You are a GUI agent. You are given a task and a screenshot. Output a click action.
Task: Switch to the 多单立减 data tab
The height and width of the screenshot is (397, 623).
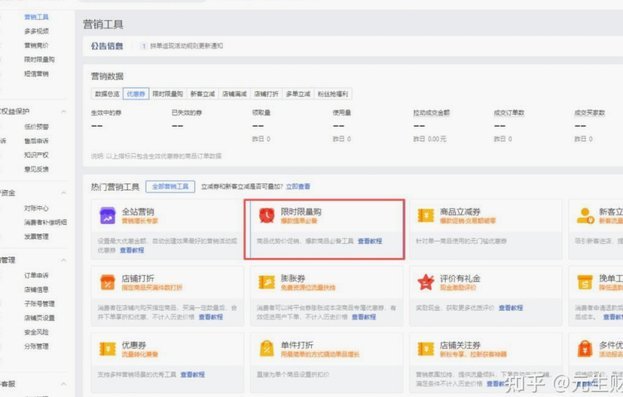[x=298, y=94]
